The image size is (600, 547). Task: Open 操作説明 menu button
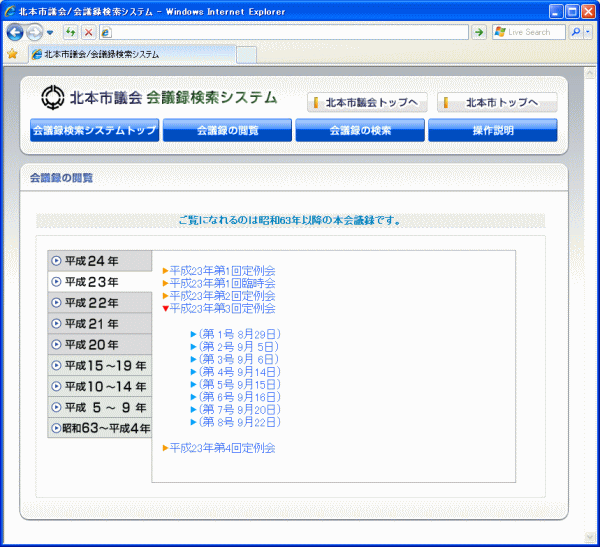point(493,130)
